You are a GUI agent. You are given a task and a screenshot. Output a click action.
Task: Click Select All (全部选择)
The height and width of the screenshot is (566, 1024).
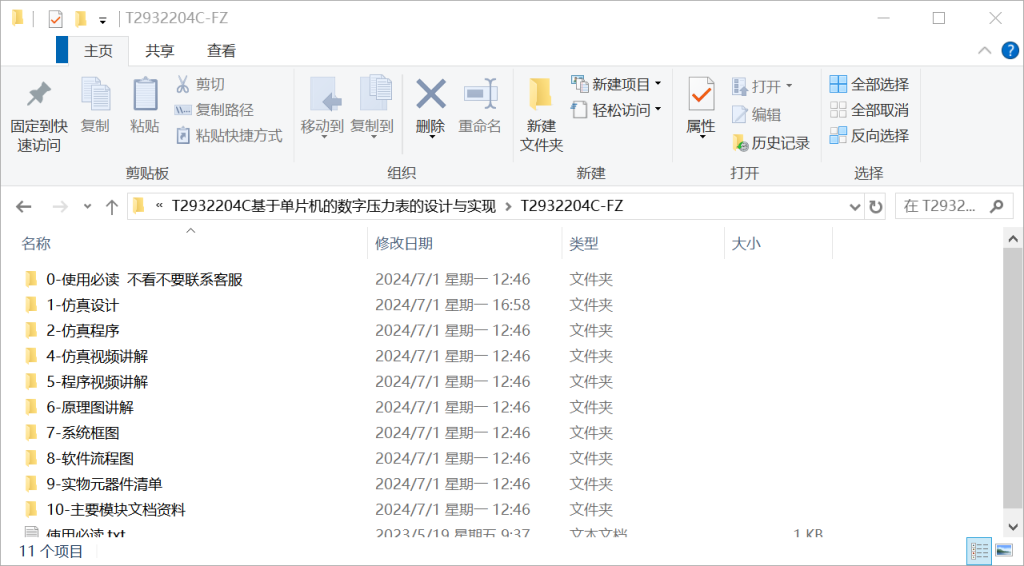(869, 84)
